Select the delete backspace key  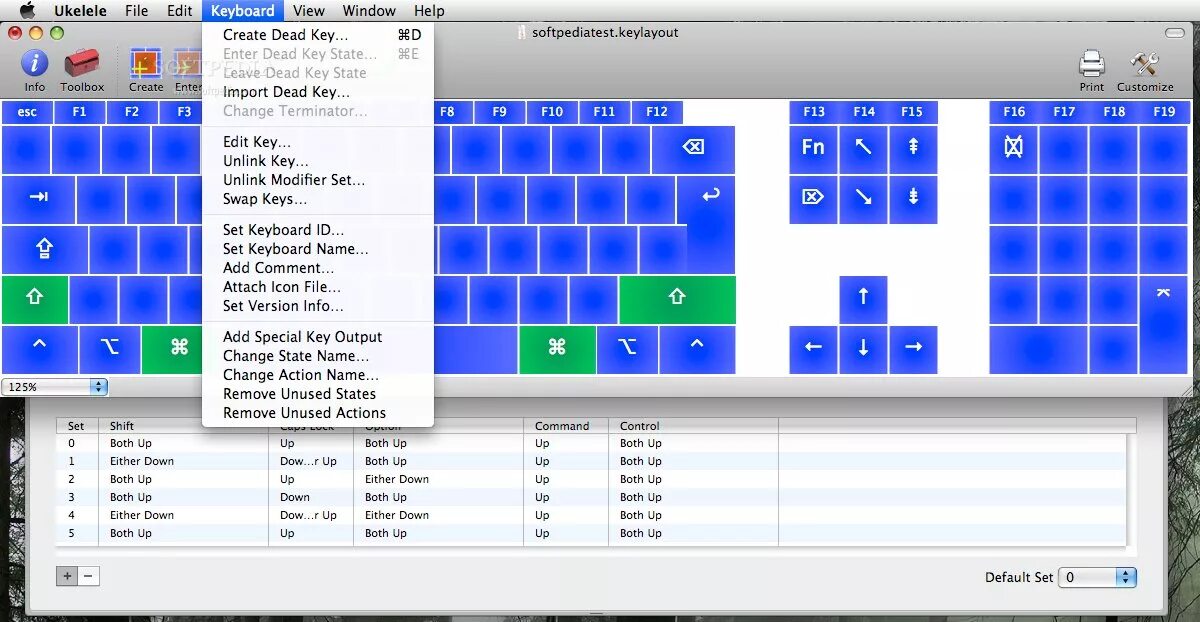pos(693,149)
